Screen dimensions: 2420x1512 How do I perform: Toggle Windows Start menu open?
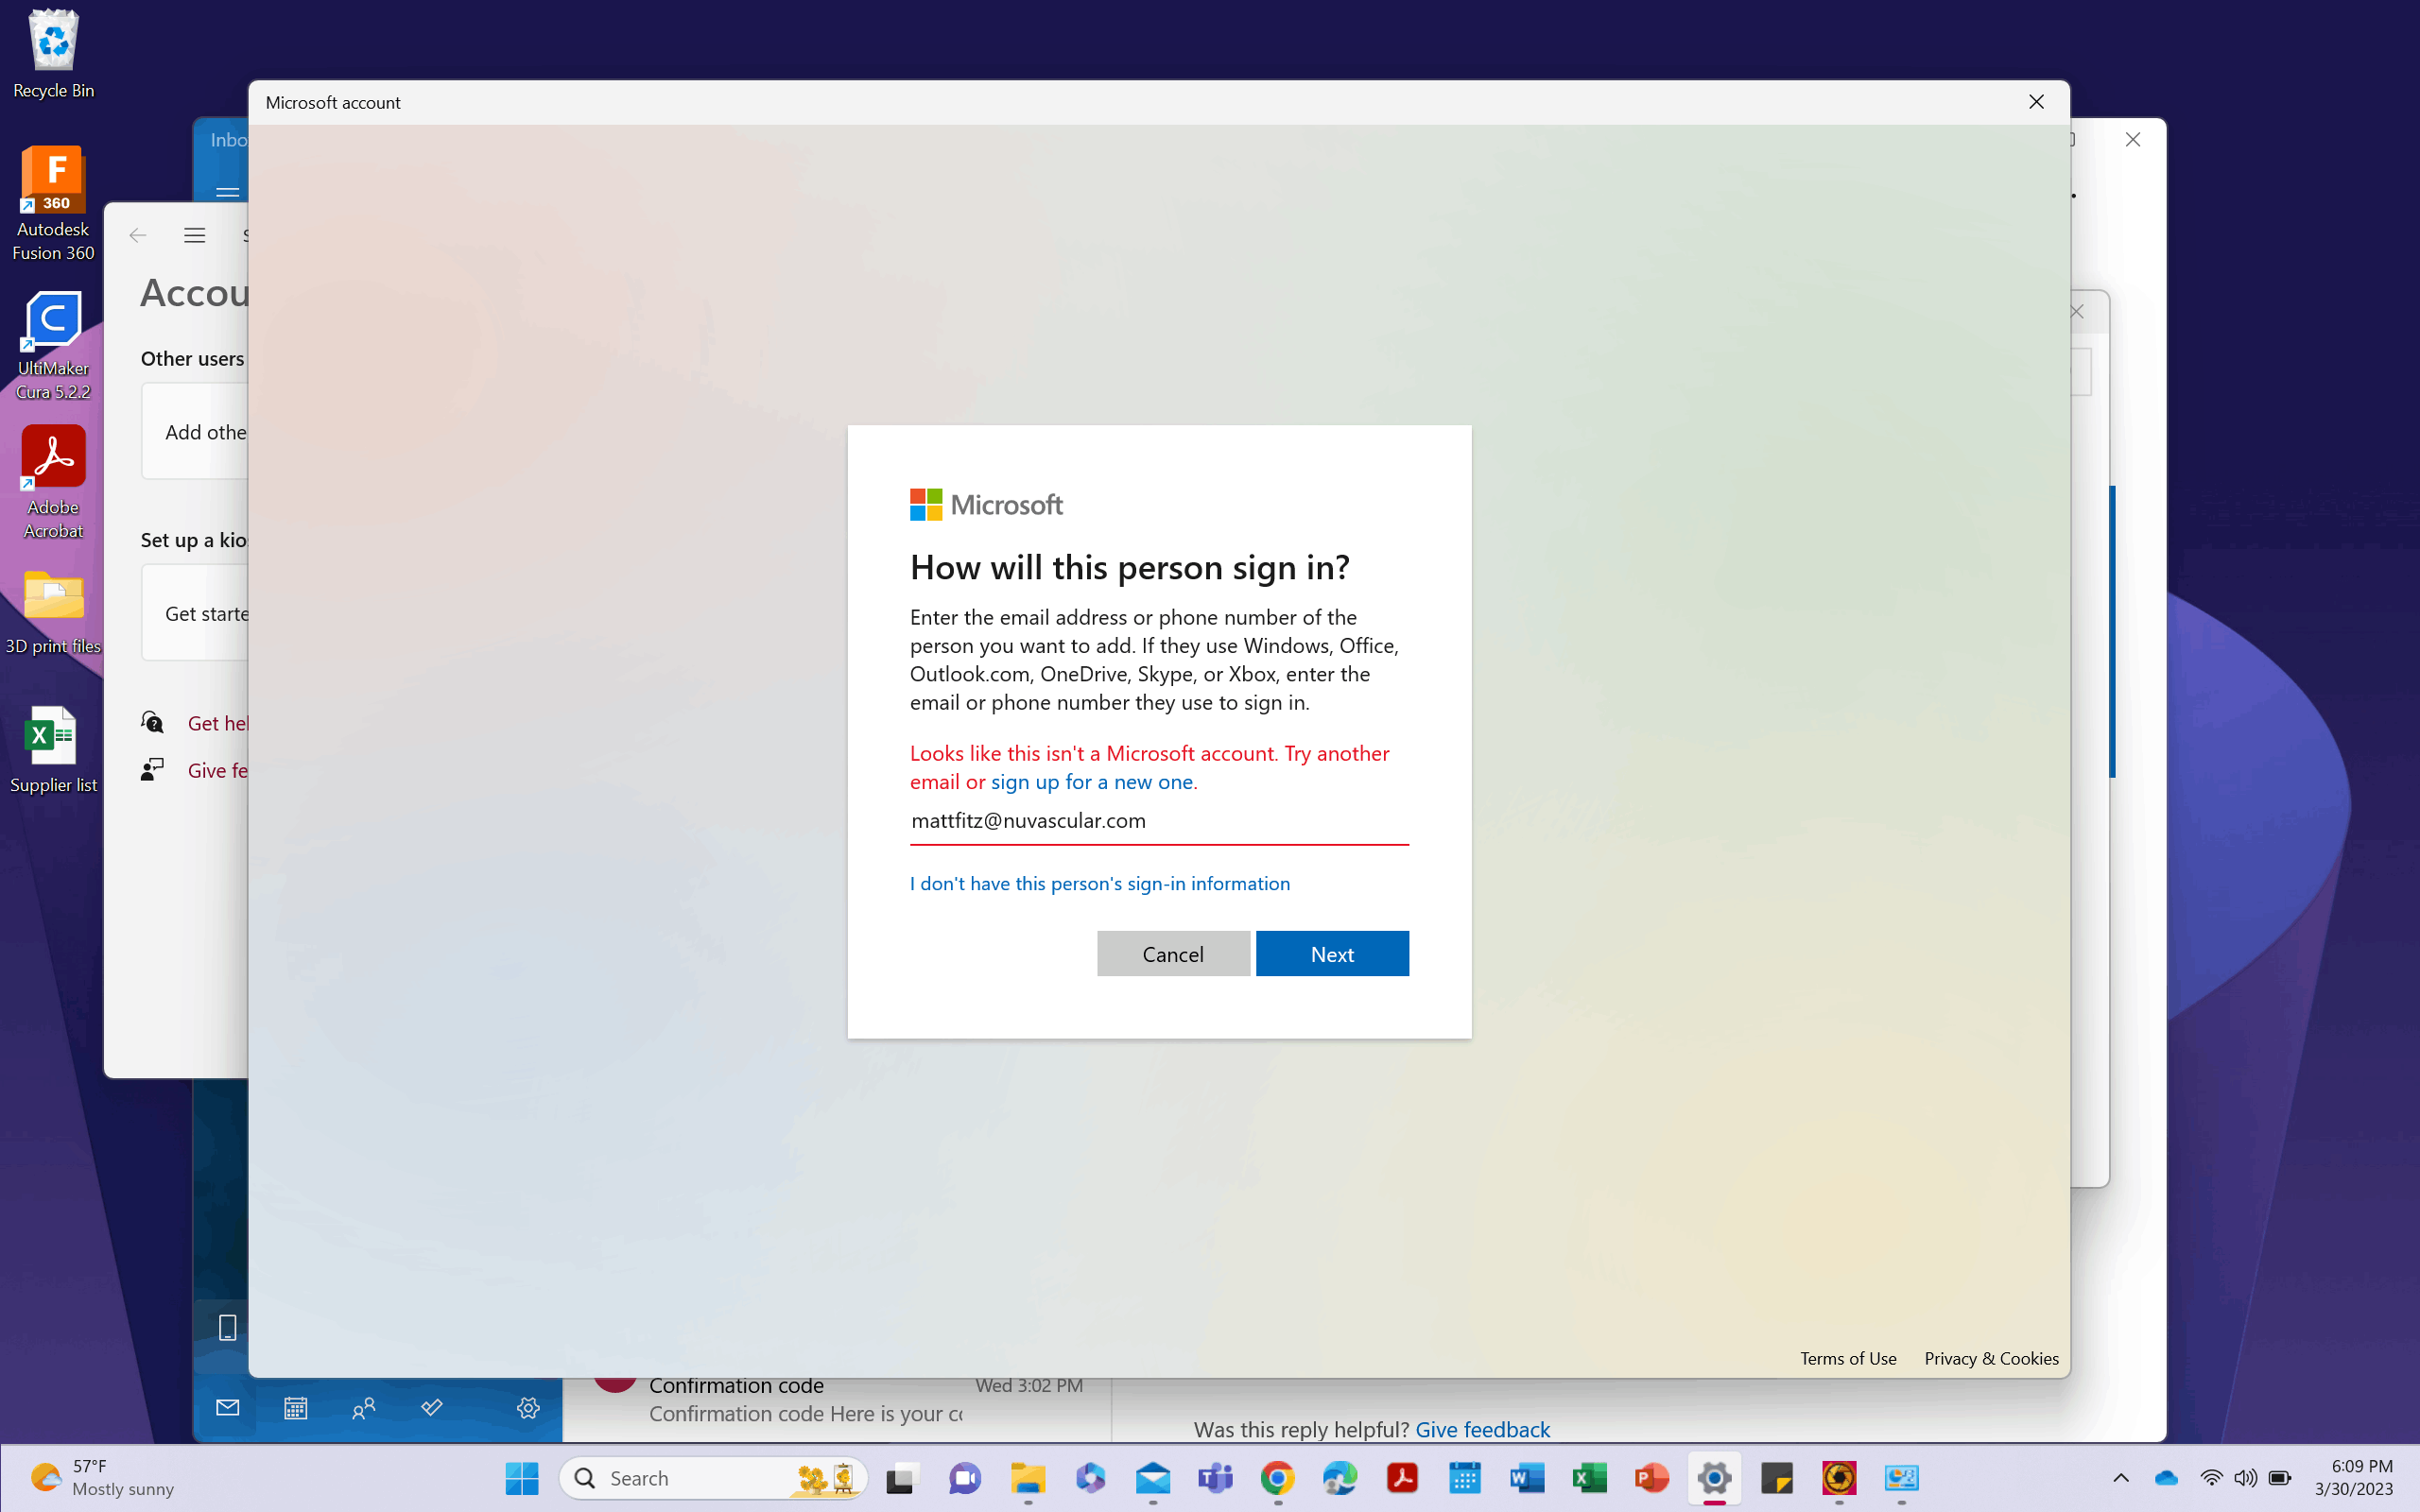click(521, 1477)
